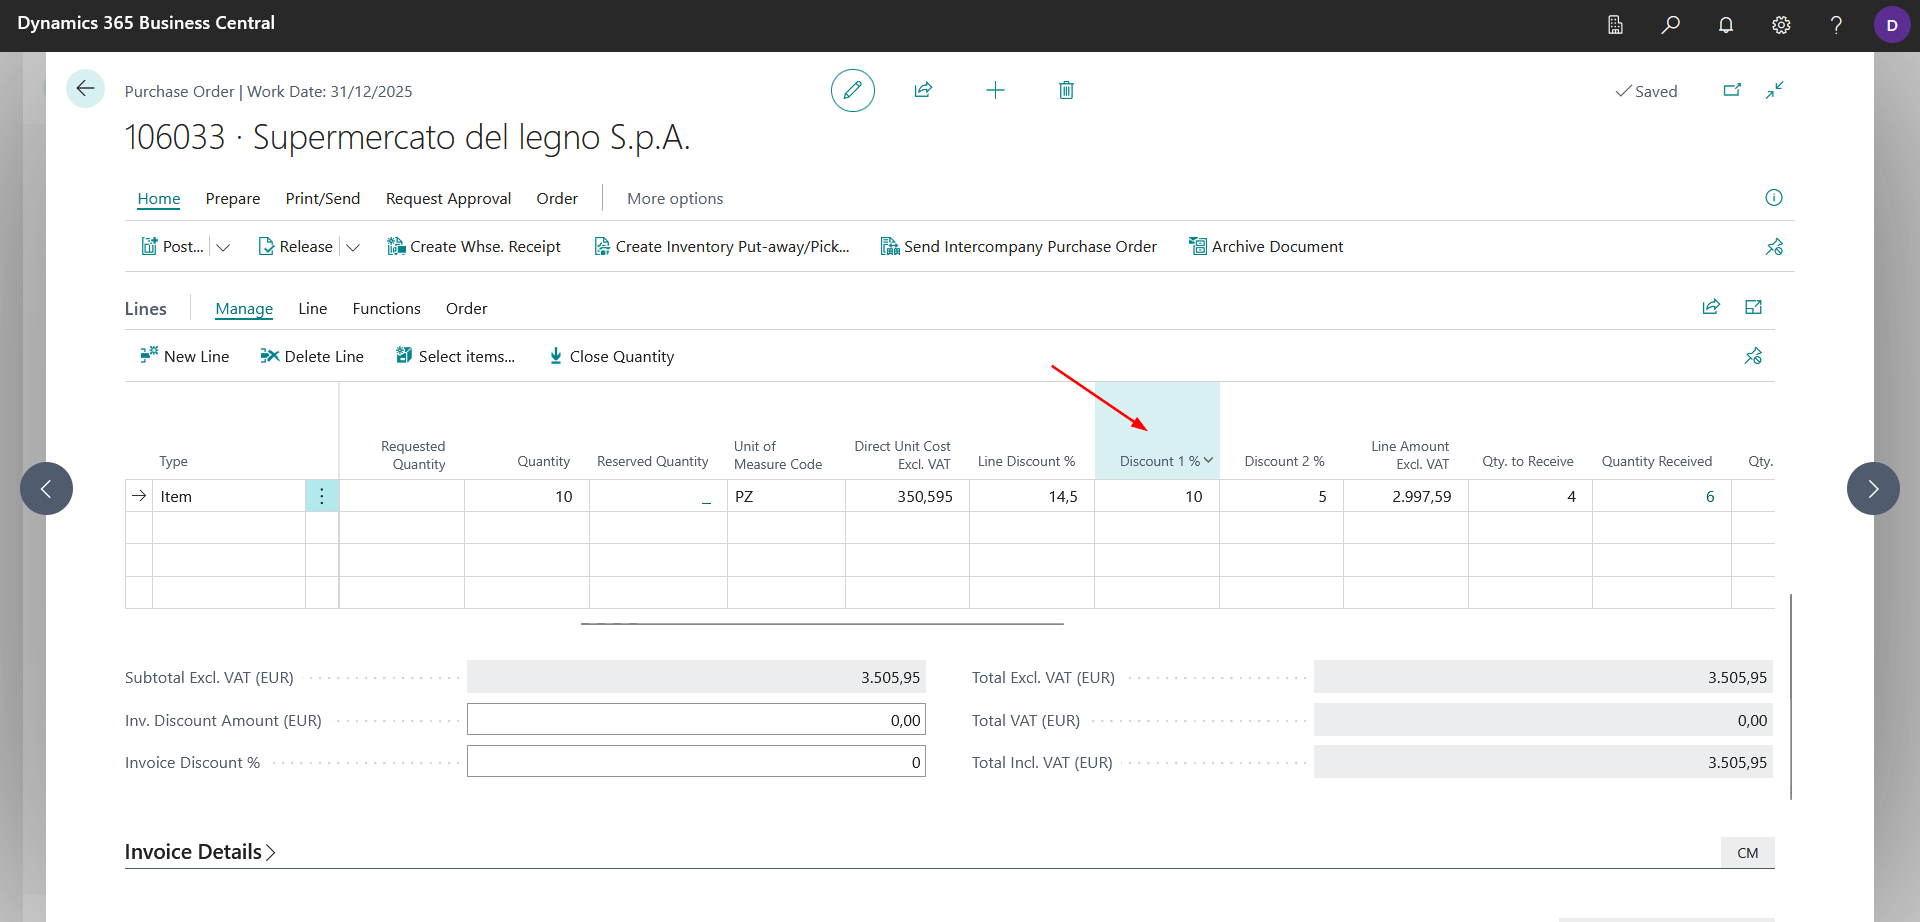The image size is (1920, 922).
Task: Open the user account avatar D
Action: (x=1892, y=25)
